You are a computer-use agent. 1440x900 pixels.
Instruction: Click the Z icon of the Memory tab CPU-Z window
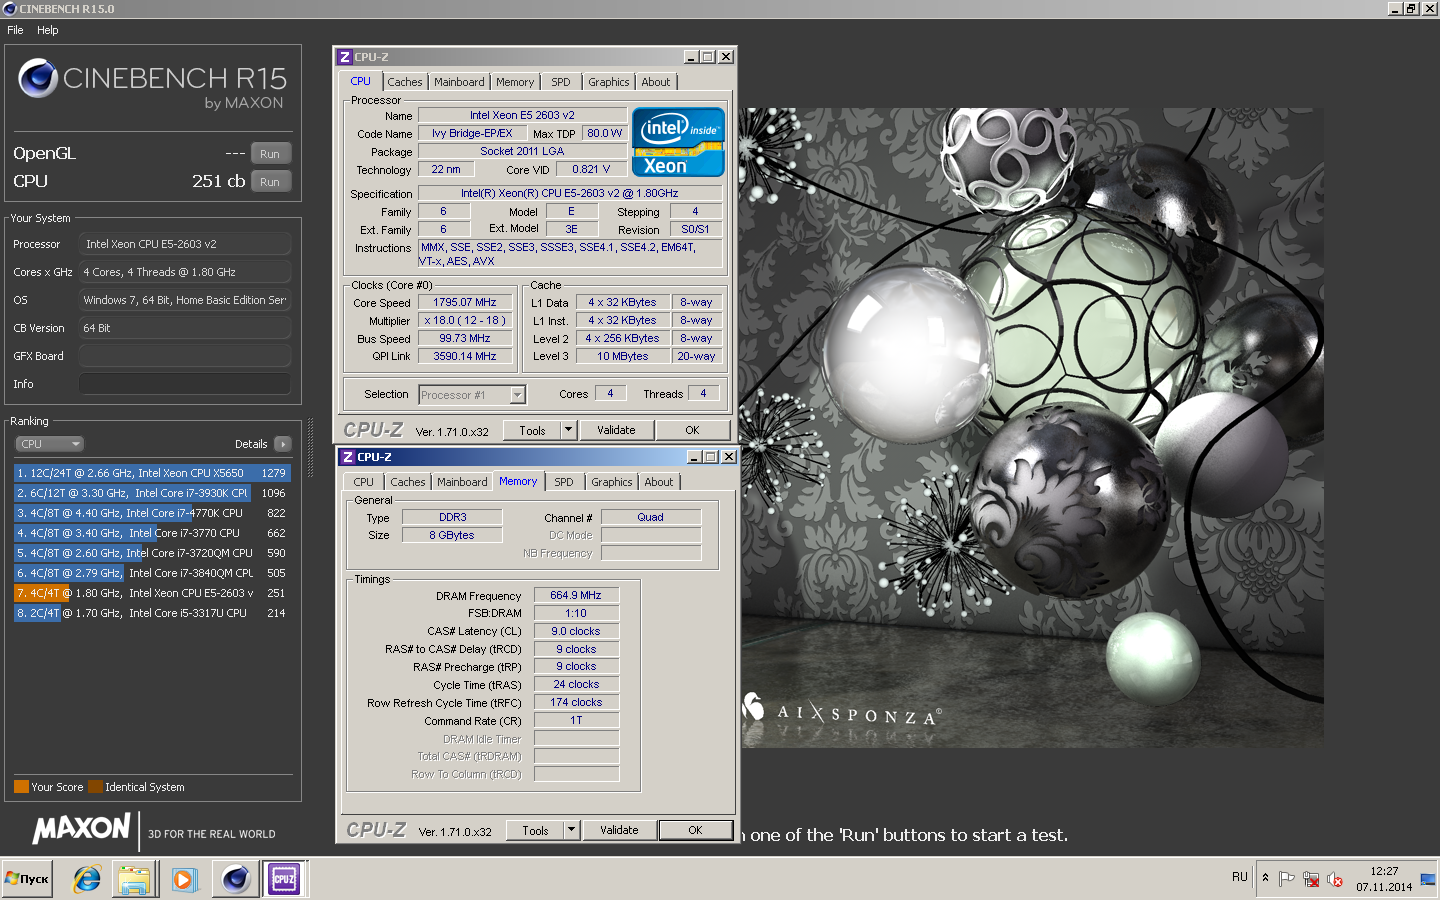348,457
